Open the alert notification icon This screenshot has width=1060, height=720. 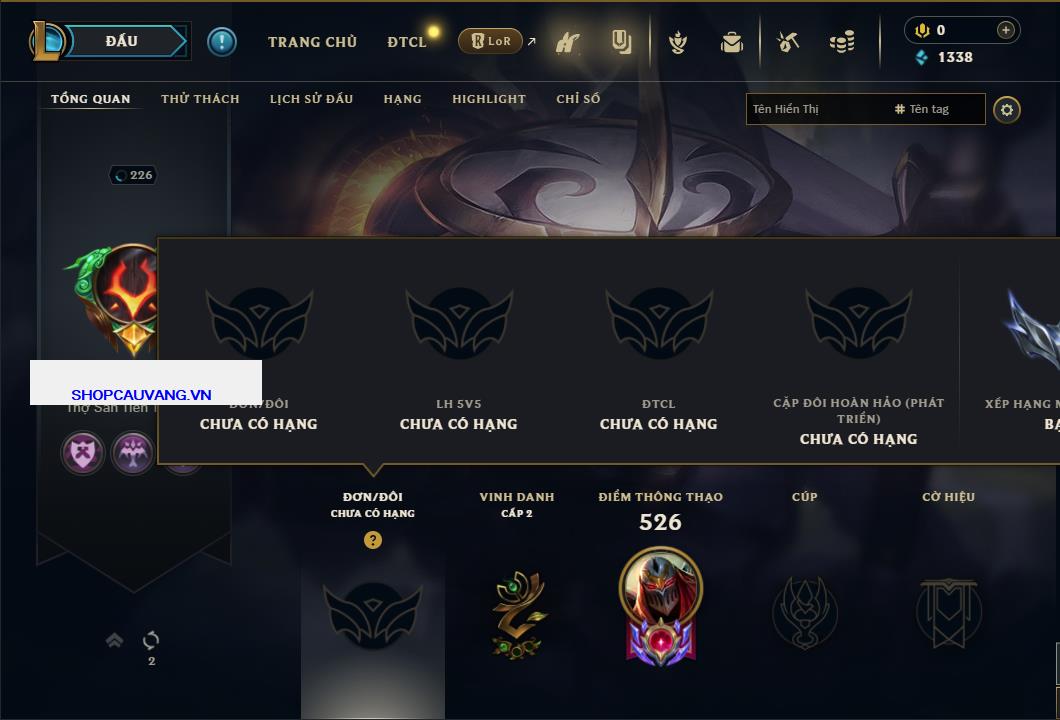pos(222,42)
